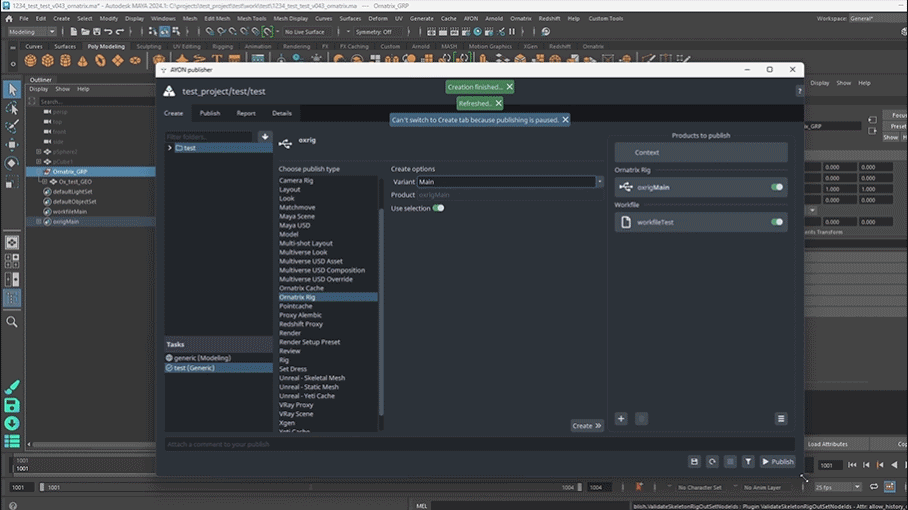Screen dimensions: 908x510
Task: Click the Create button
Action: coord(587,425)
